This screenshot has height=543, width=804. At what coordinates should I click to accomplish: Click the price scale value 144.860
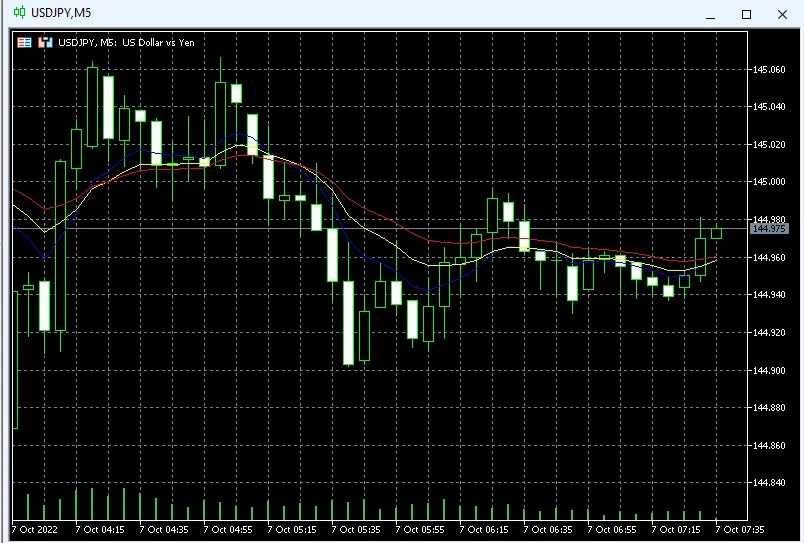click(769, 446)
